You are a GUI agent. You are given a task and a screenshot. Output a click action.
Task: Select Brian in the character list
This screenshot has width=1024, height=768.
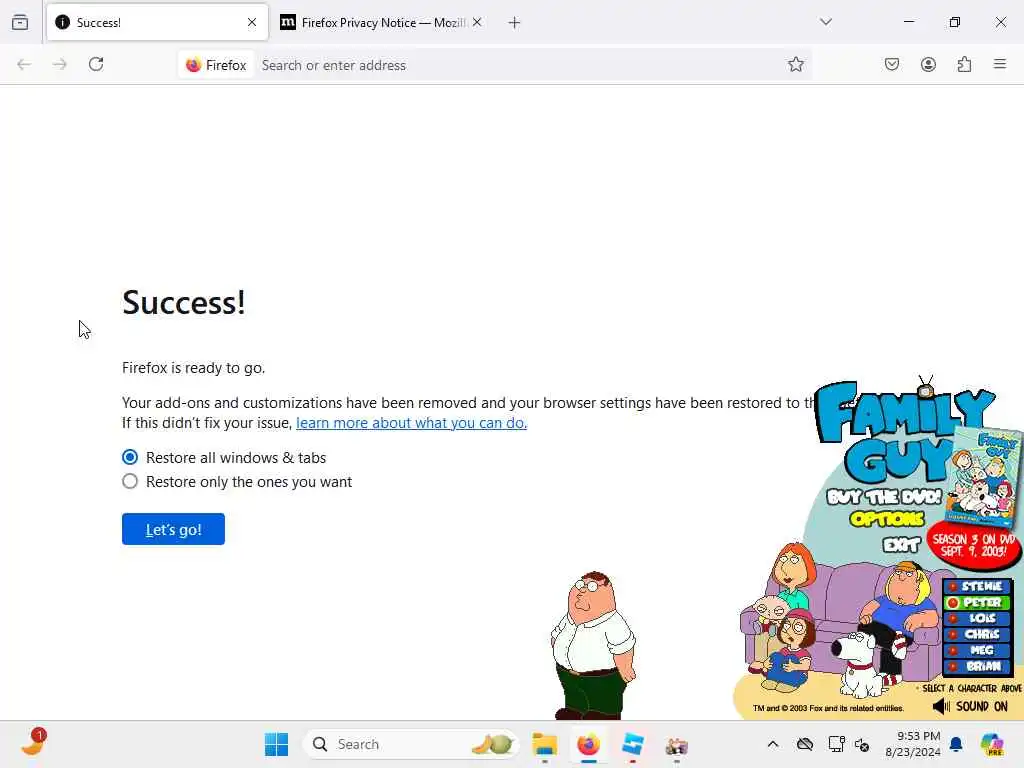[978, 666]
